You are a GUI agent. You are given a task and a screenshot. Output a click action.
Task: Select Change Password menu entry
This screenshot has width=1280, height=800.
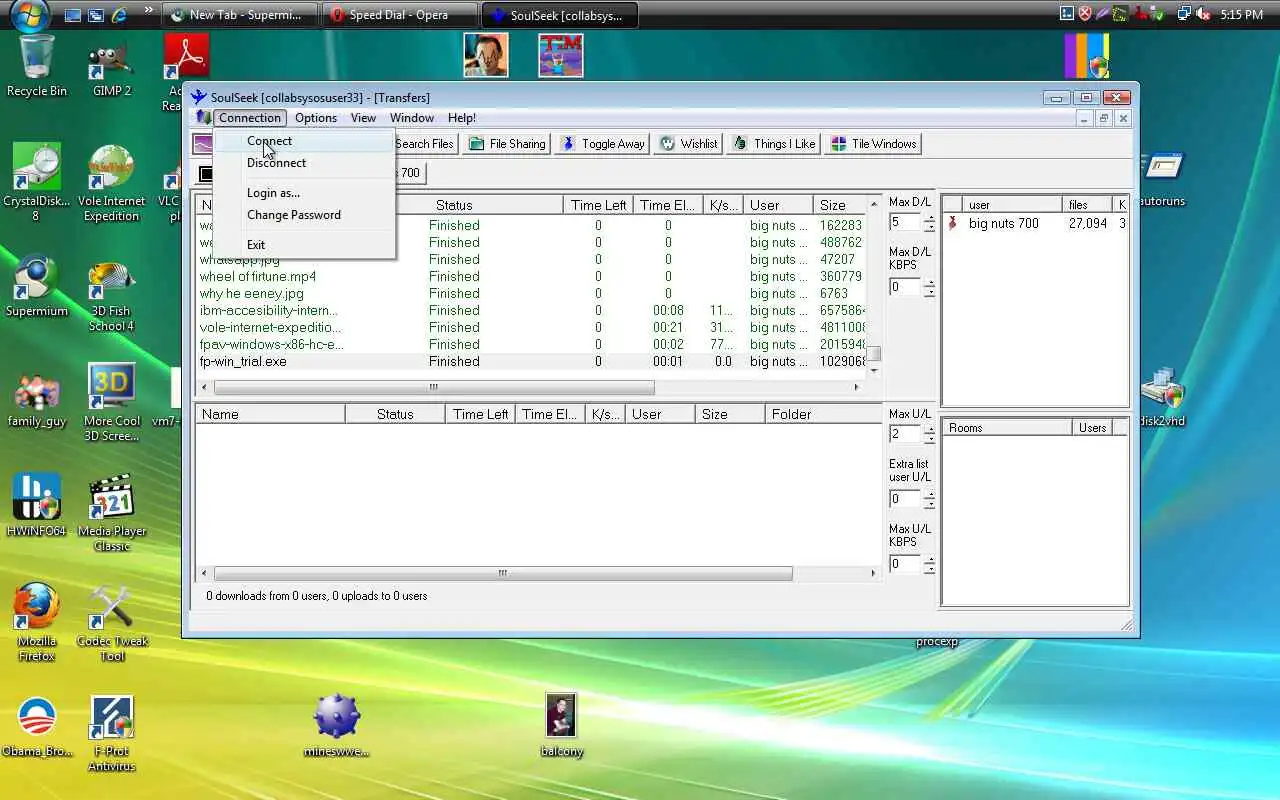click(304, 215)
